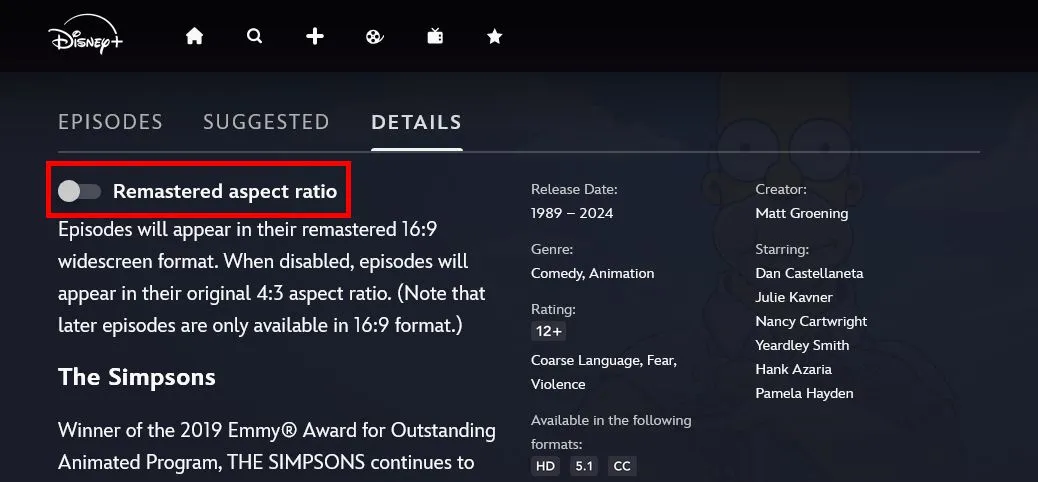This screenshot has width=1038, height=482.
Task: Open Series via TV icon
Action: (x=435, y=36)
